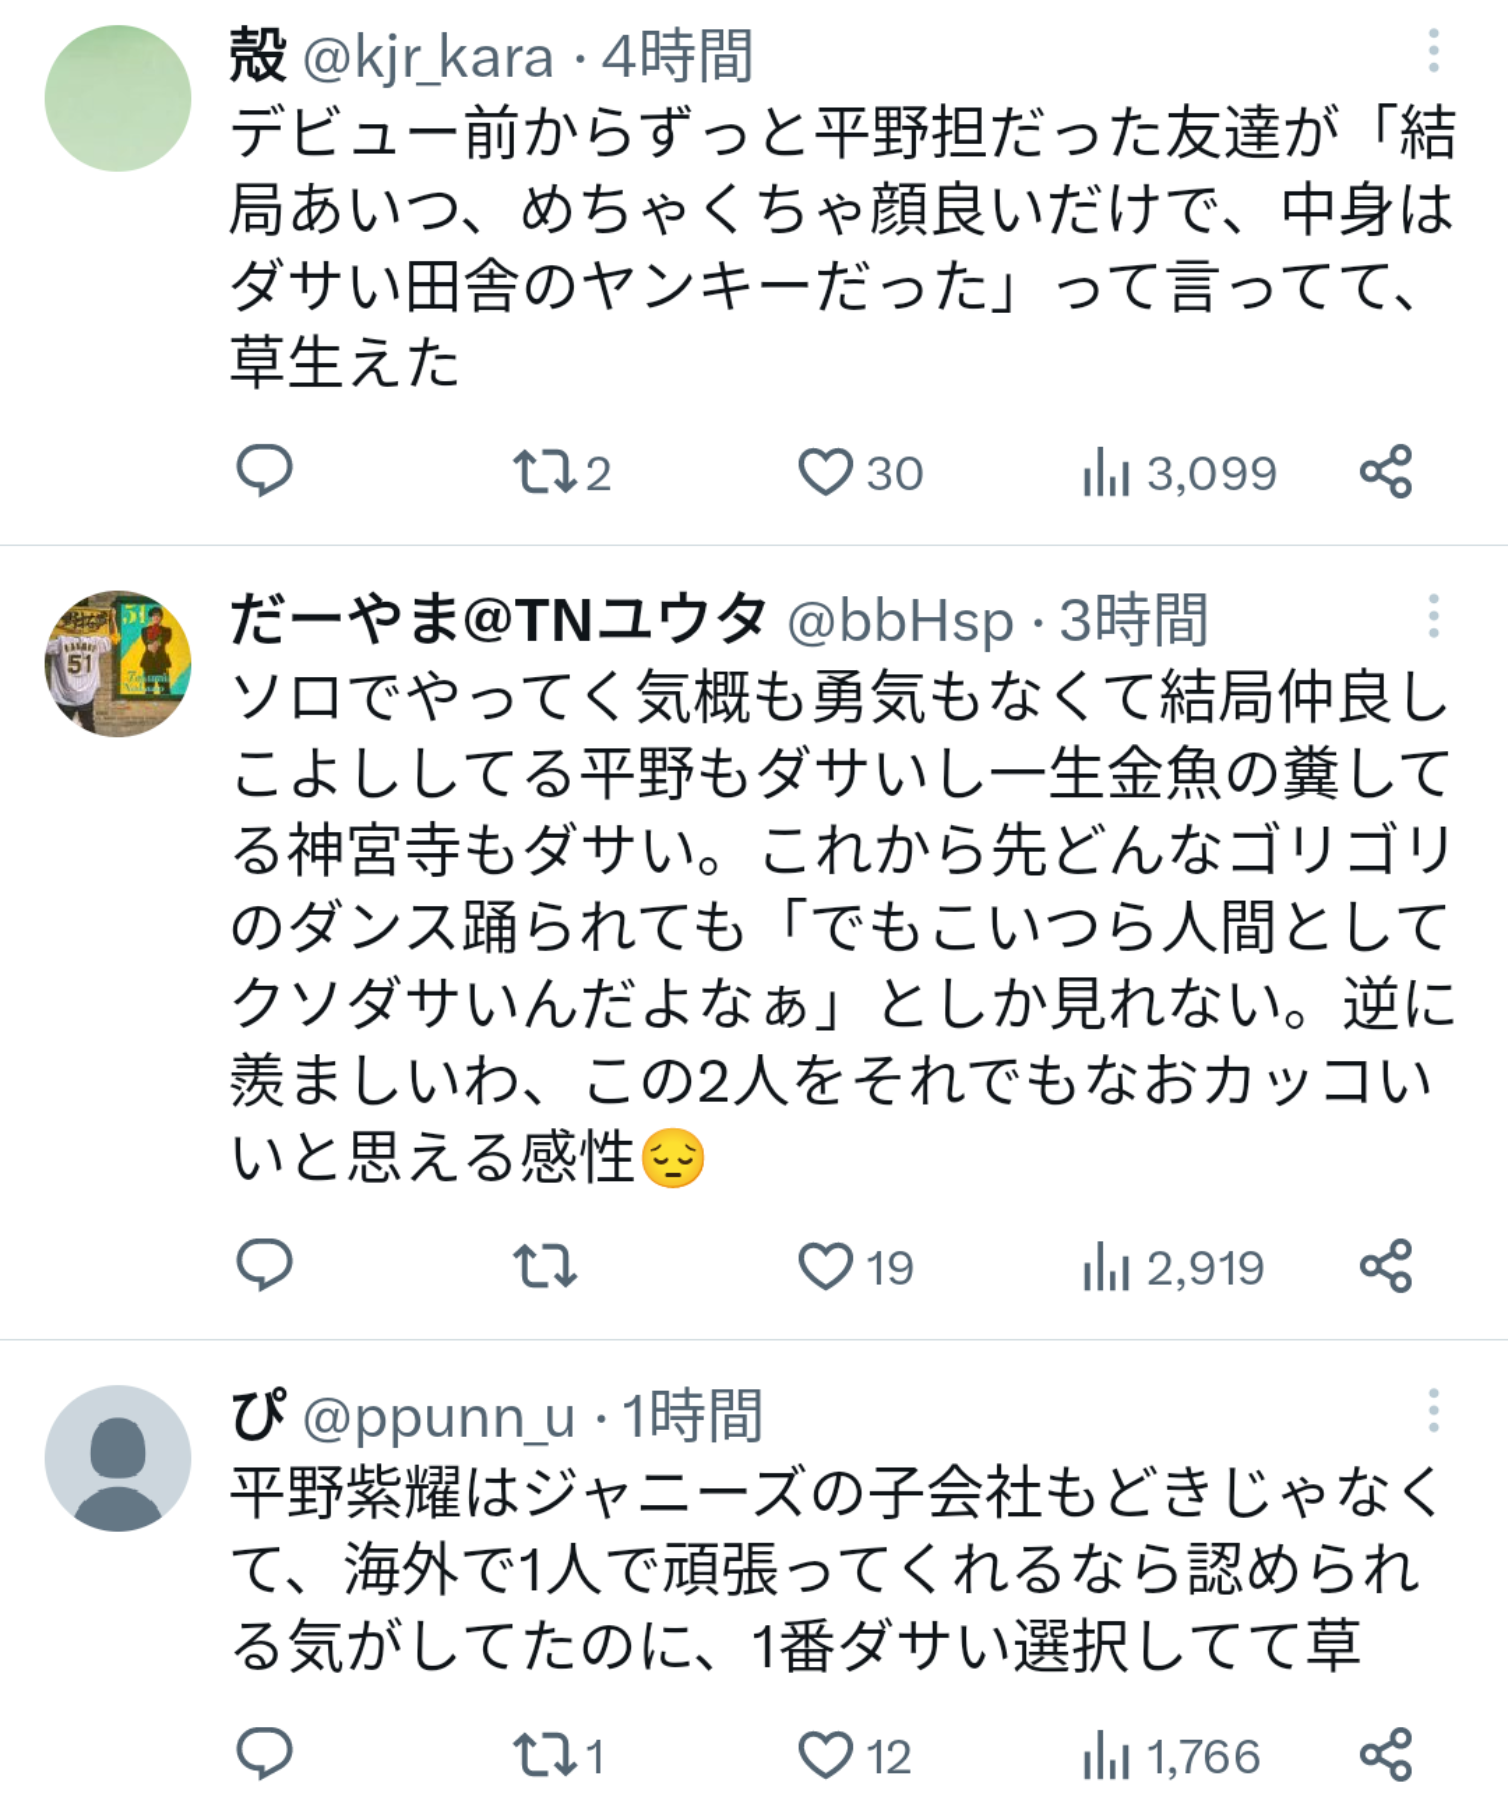Image resolution: width=1508 pixels, height=1804 pixels.
Task: View analytics showing 3,099 views
Action: coord(1180,473)
